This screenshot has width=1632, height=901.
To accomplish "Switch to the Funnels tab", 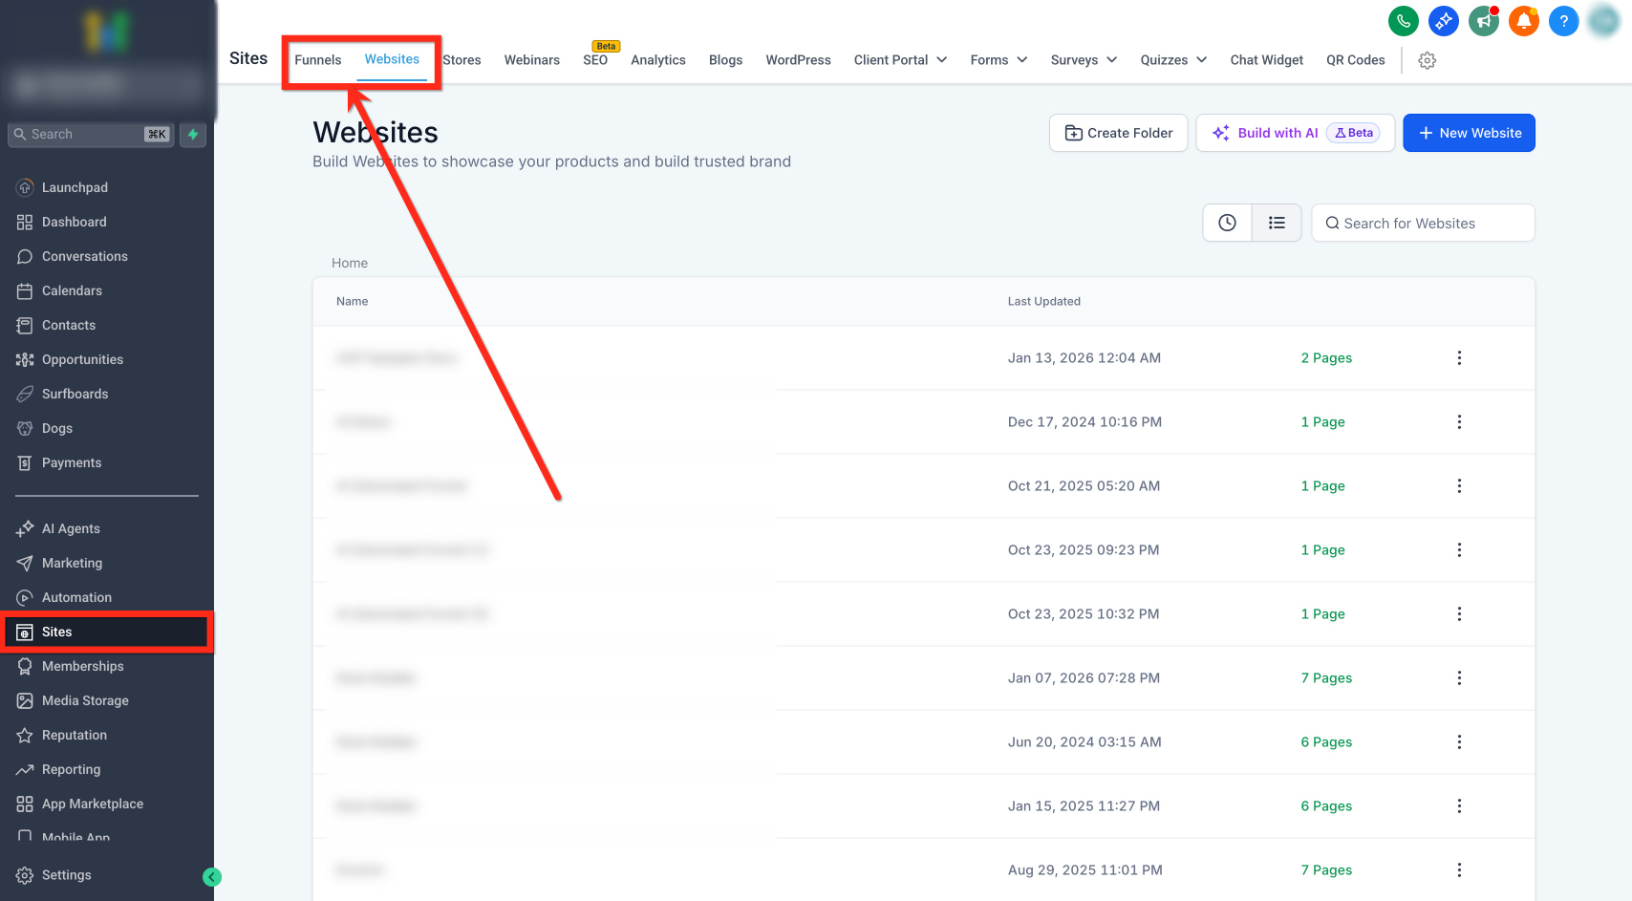I will click(x=318, y=60).
